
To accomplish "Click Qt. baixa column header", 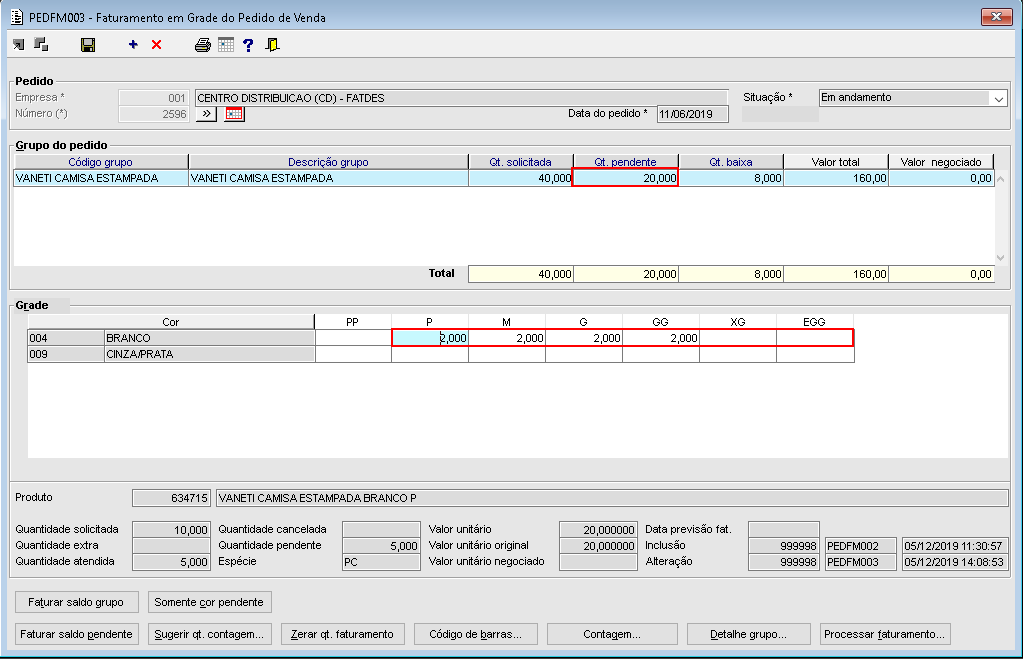I will tap(731, 162).
